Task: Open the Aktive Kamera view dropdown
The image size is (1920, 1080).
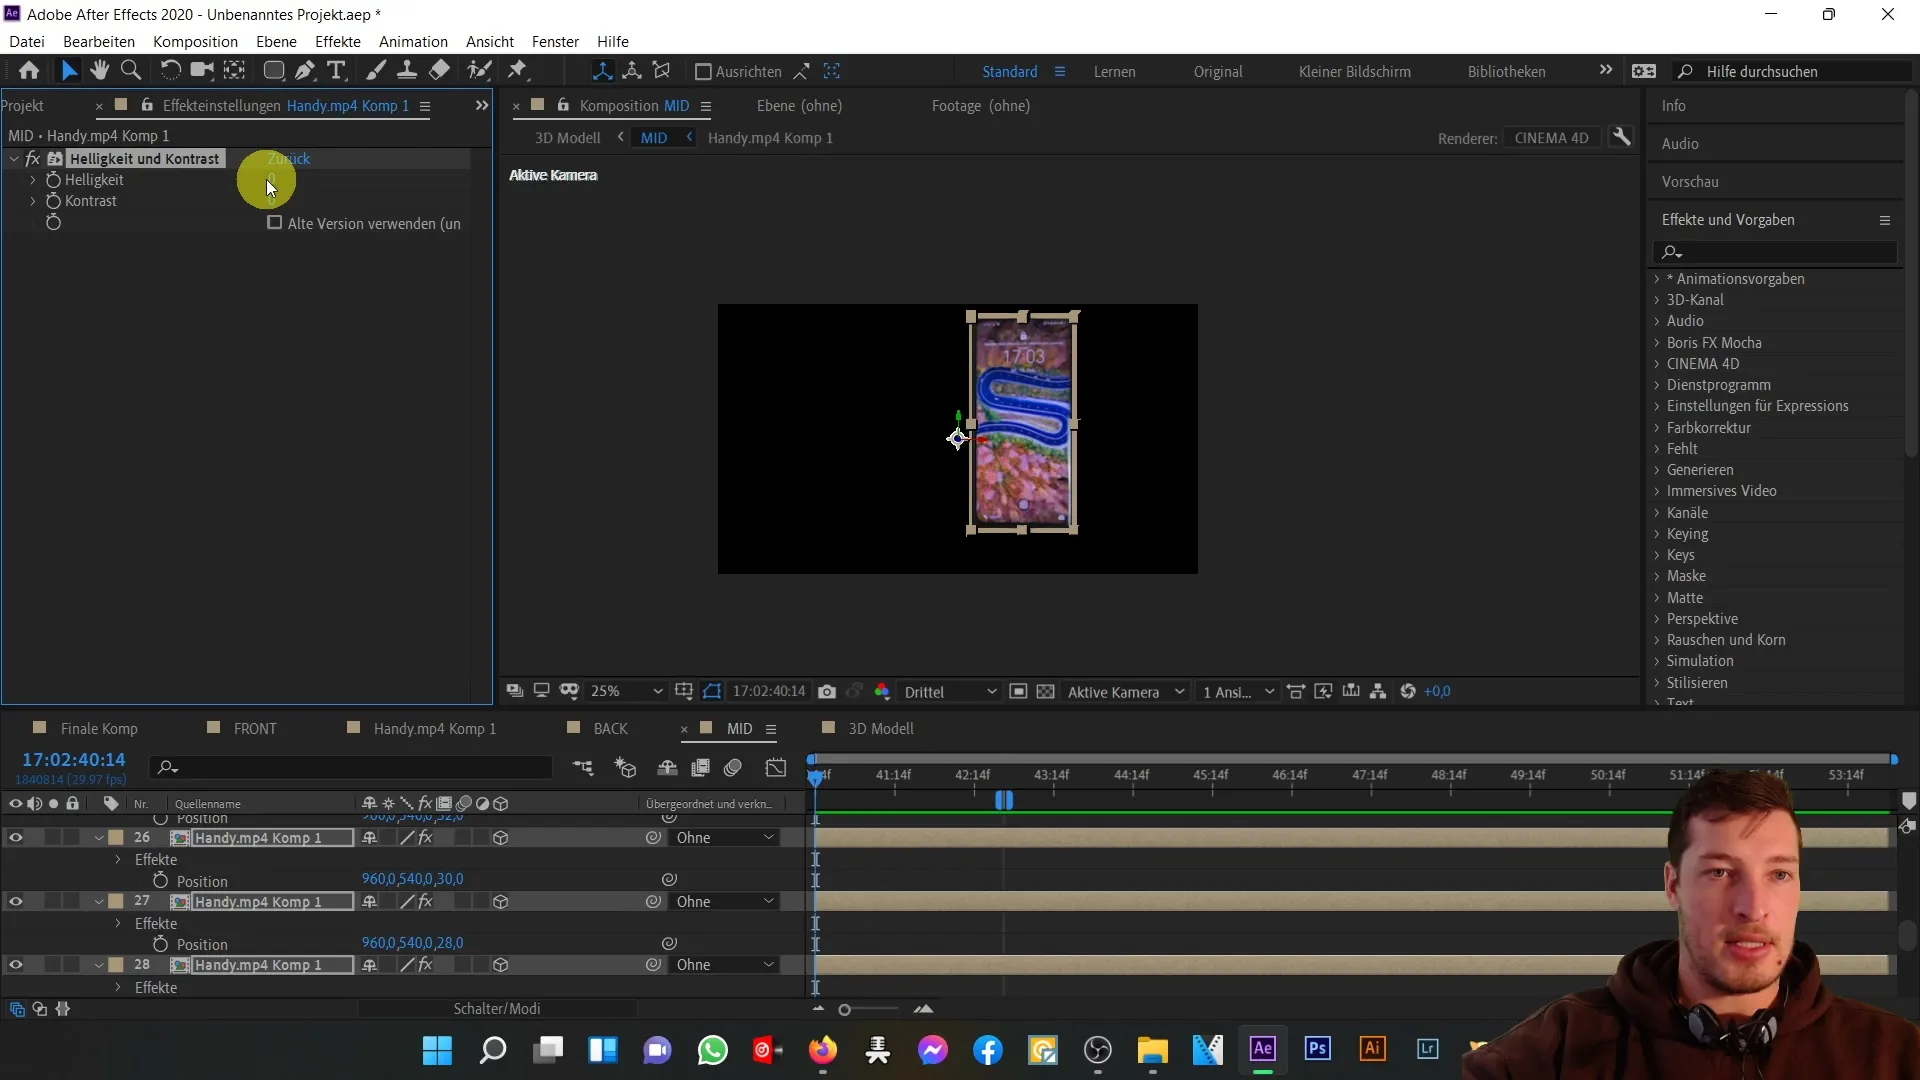Action: tap(1126, 692)
